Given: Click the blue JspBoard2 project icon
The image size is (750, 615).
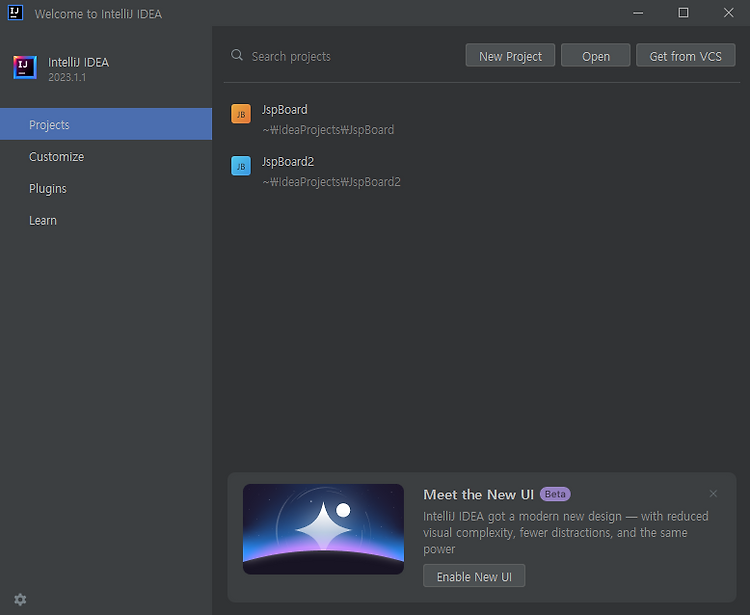Looking at the screenshot, I should [241, 166].
